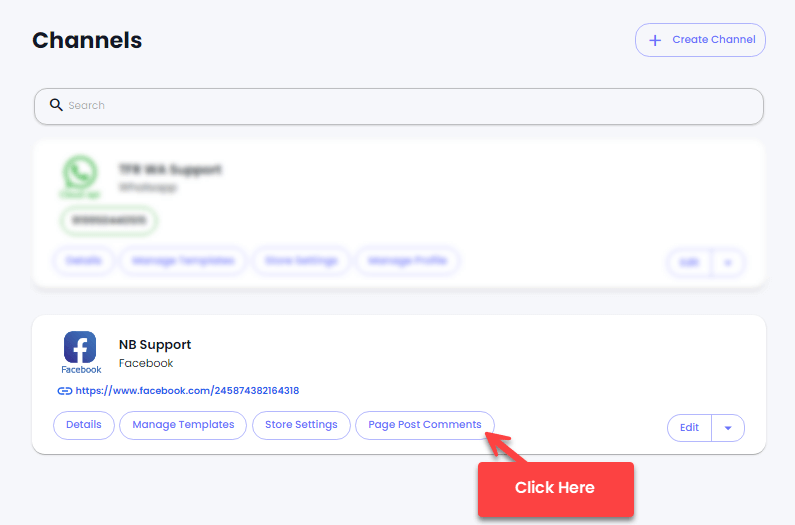Open Details for NB Support
This screenshot has width=795, height=525.
point(84,425)
